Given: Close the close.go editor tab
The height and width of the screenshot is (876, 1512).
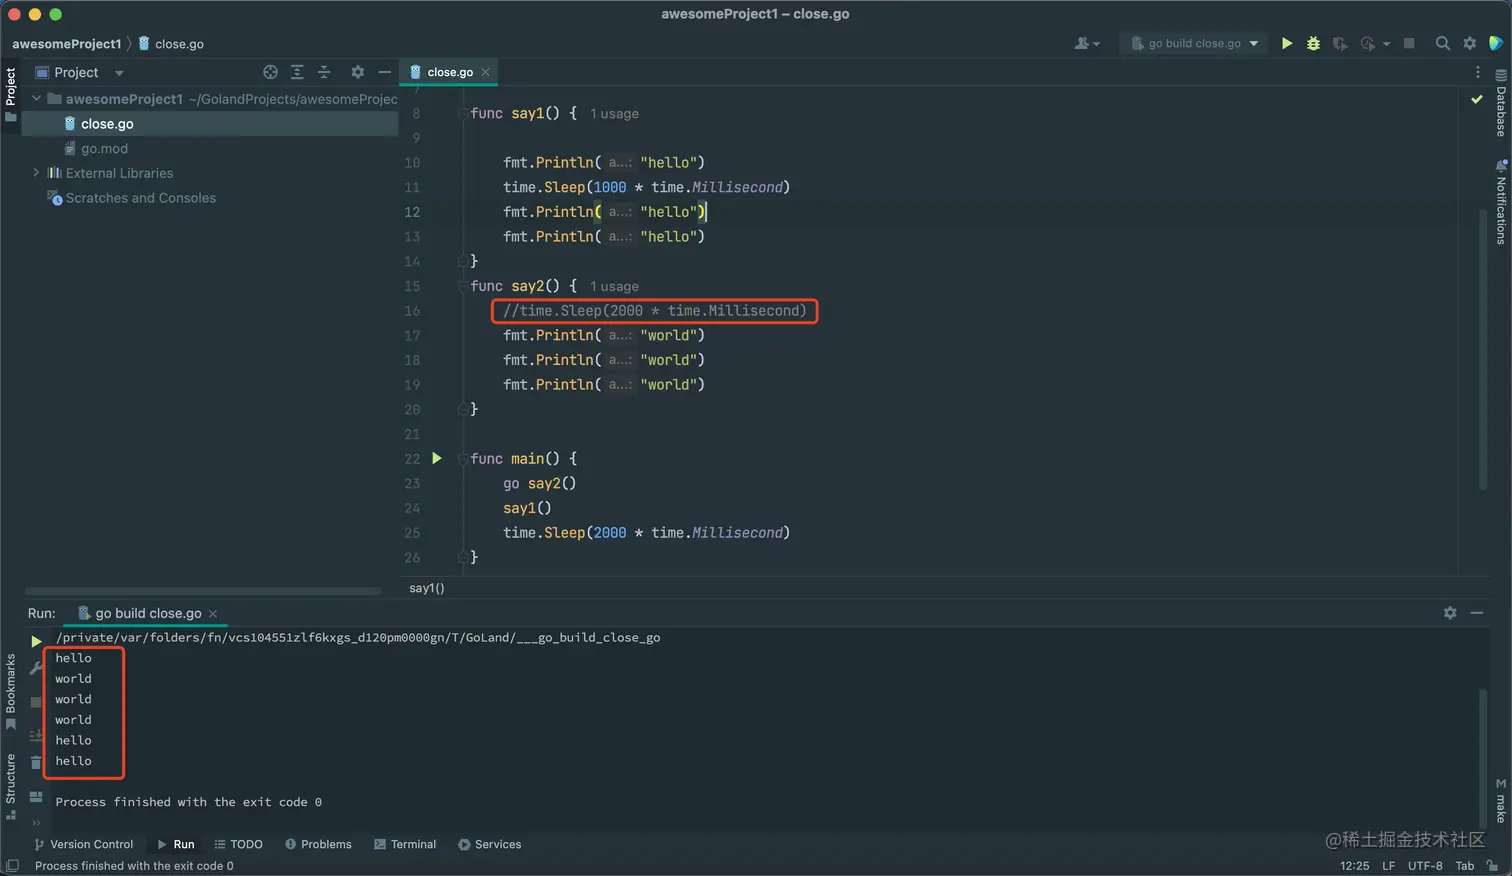Looking at the screenshot, I should pos(486,72).
